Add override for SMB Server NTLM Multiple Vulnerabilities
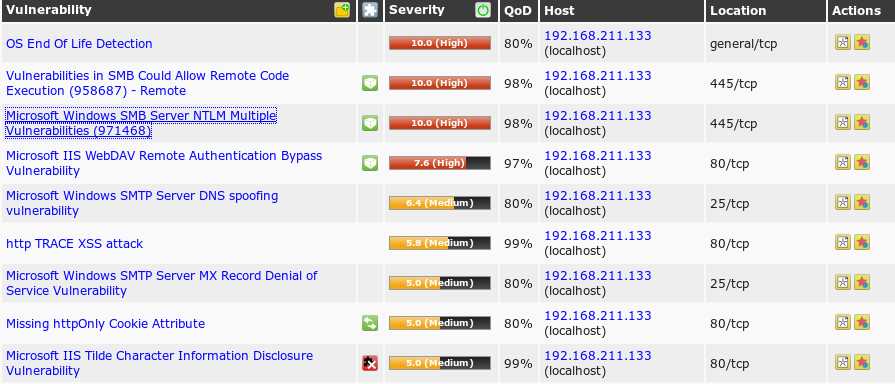 click(x=862, y=122)
